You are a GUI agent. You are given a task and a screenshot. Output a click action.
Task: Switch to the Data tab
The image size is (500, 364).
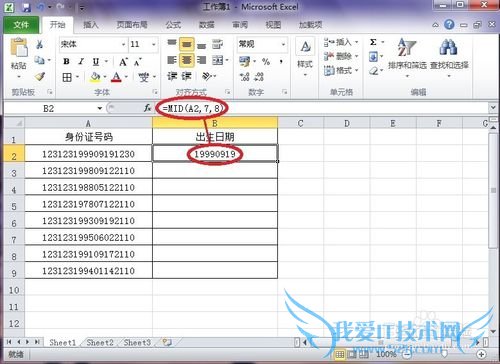207,25
